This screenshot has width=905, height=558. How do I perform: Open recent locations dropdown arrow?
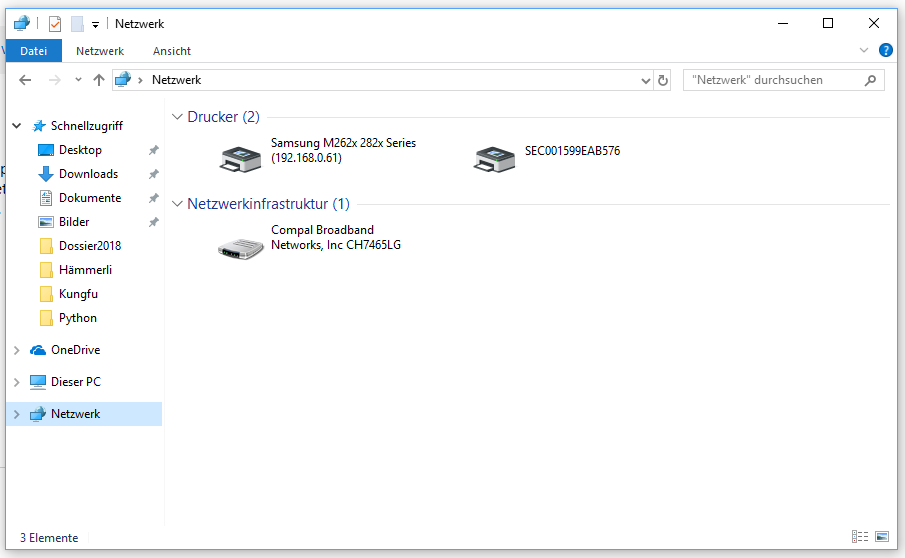click(x=78, y=80)
